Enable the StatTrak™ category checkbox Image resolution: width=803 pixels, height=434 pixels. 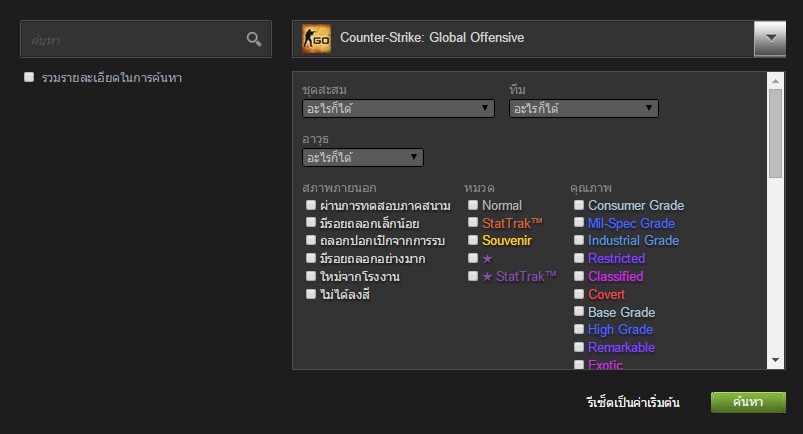click(473, 223)
